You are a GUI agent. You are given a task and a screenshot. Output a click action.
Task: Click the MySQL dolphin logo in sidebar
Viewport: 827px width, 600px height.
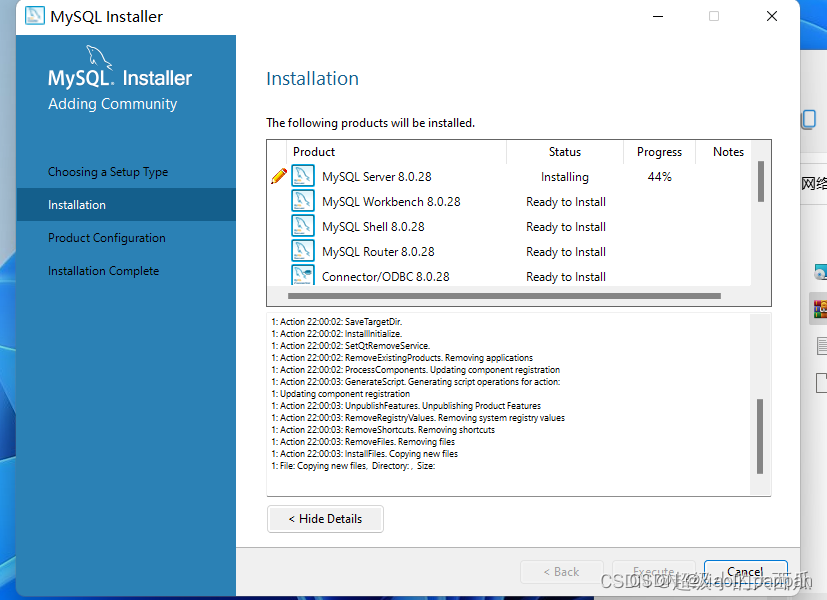tap(99, 57)
